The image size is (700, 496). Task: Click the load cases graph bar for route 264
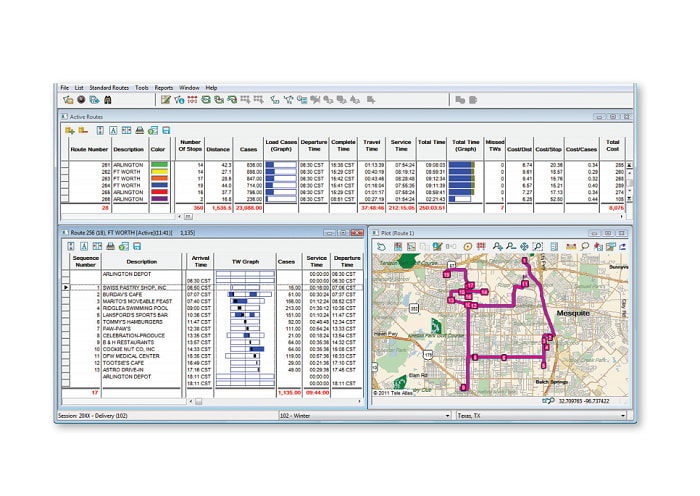pos(281,185)
